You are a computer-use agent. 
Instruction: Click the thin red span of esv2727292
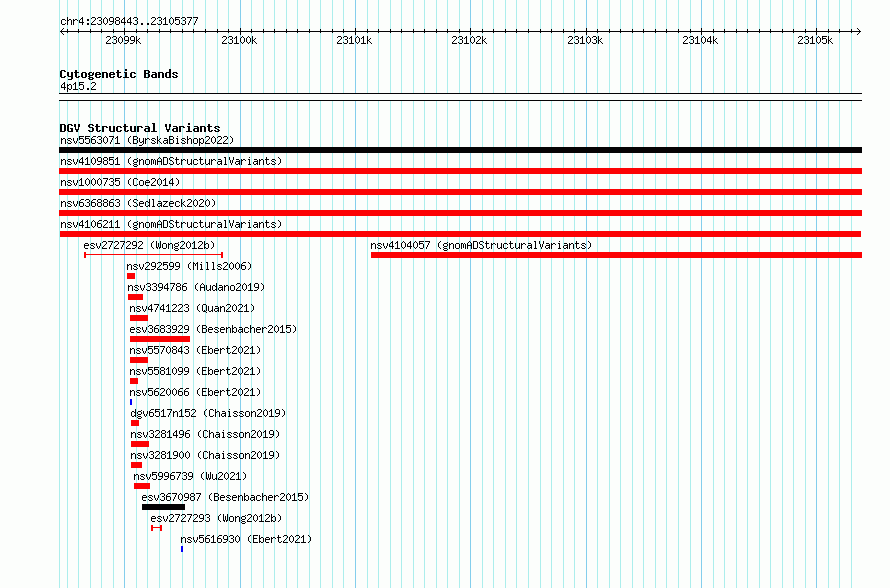point(153,255)
